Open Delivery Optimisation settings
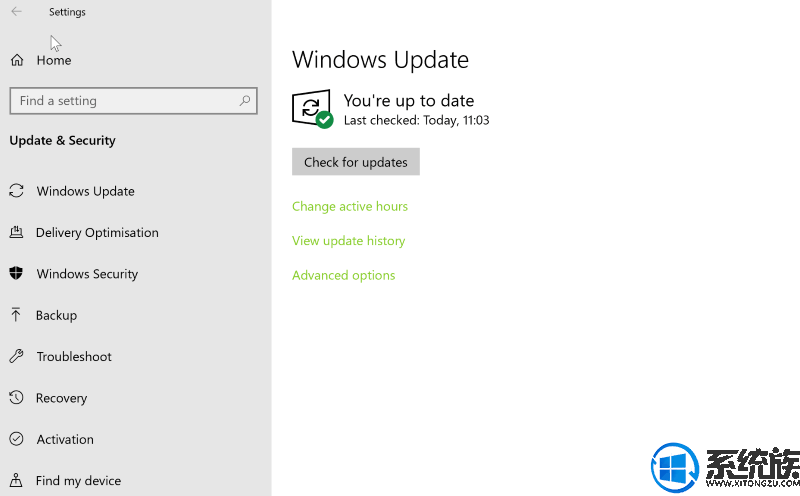The height and width of the screenshot is (496, 800). click(x=97, y=233)
